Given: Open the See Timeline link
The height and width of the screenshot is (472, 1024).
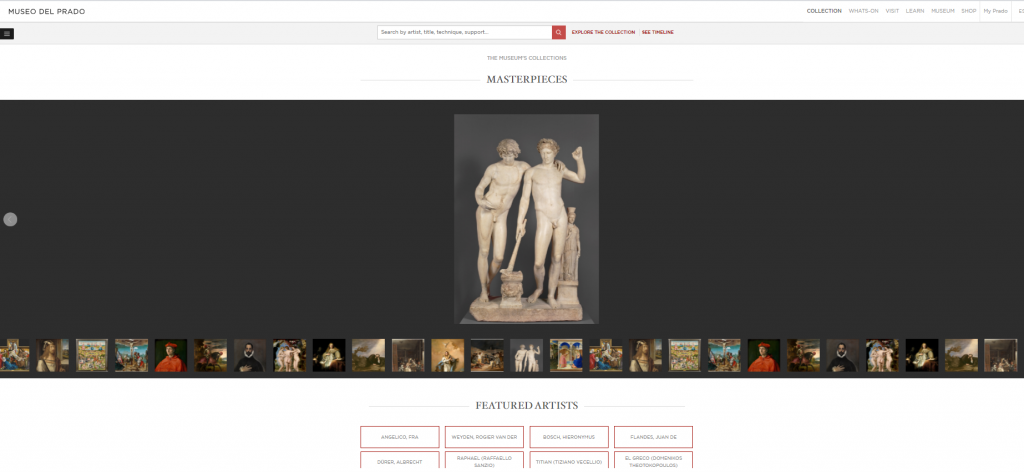Looking at the screenshot, I should (658, 32).
